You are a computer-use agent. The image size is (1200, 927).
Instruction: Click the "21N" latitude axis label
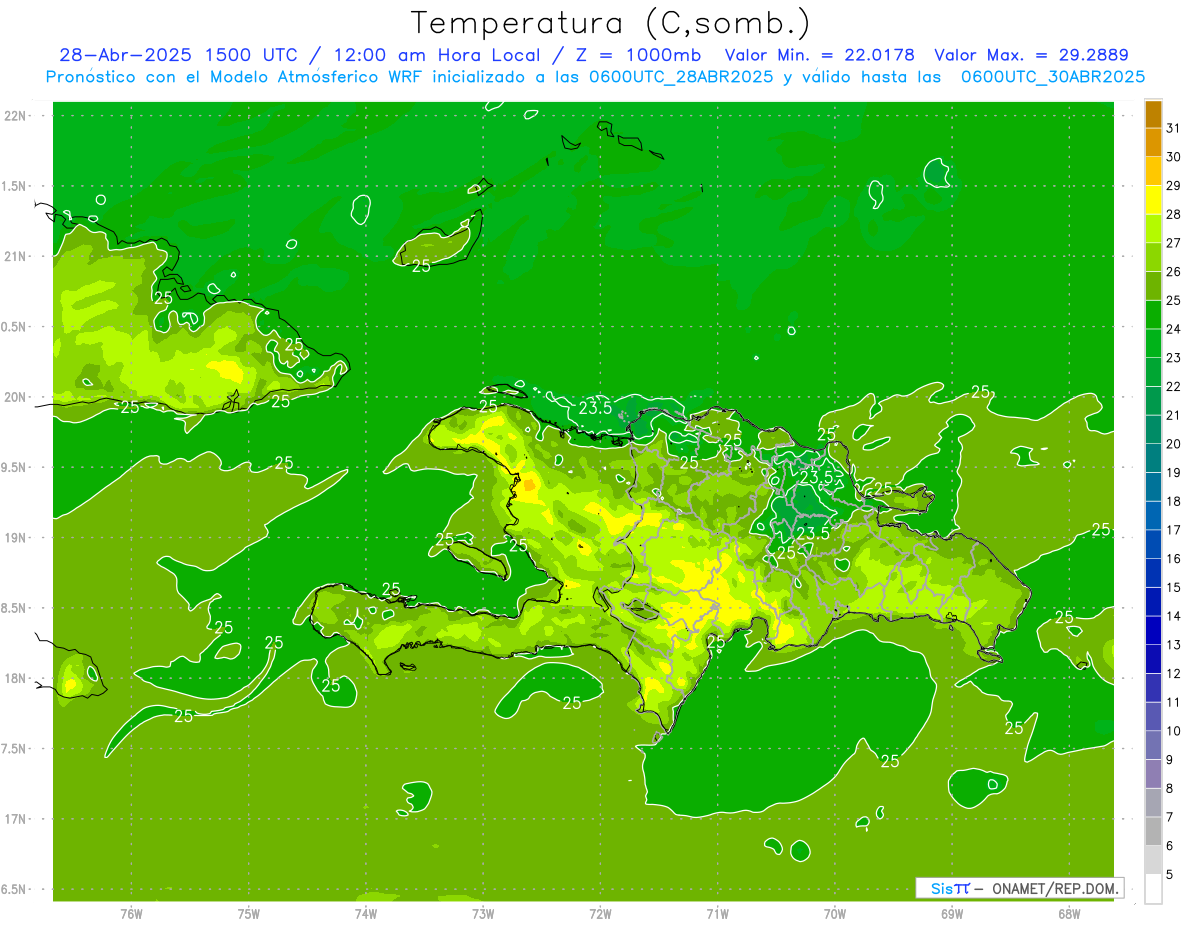click(15, 256)
